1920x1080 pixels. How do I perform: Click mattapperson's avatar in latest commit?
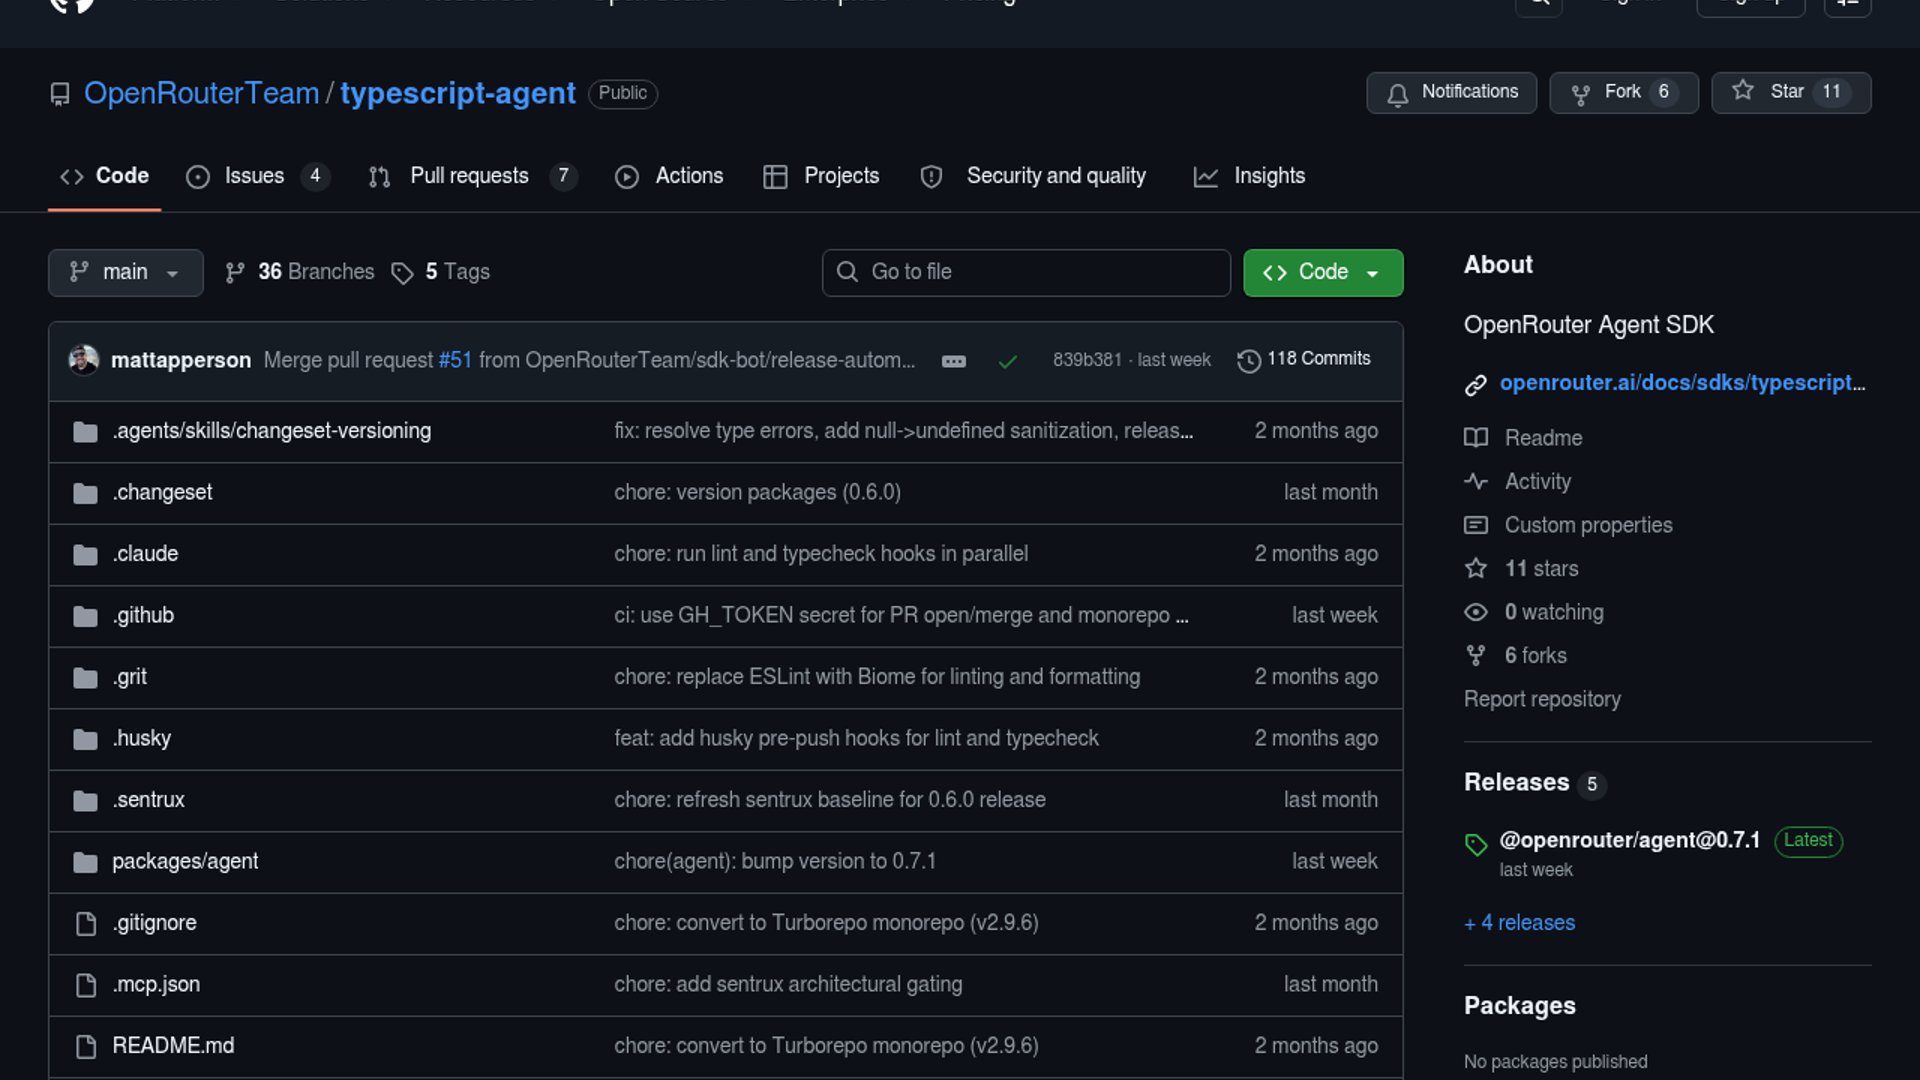tap(84, 359)
